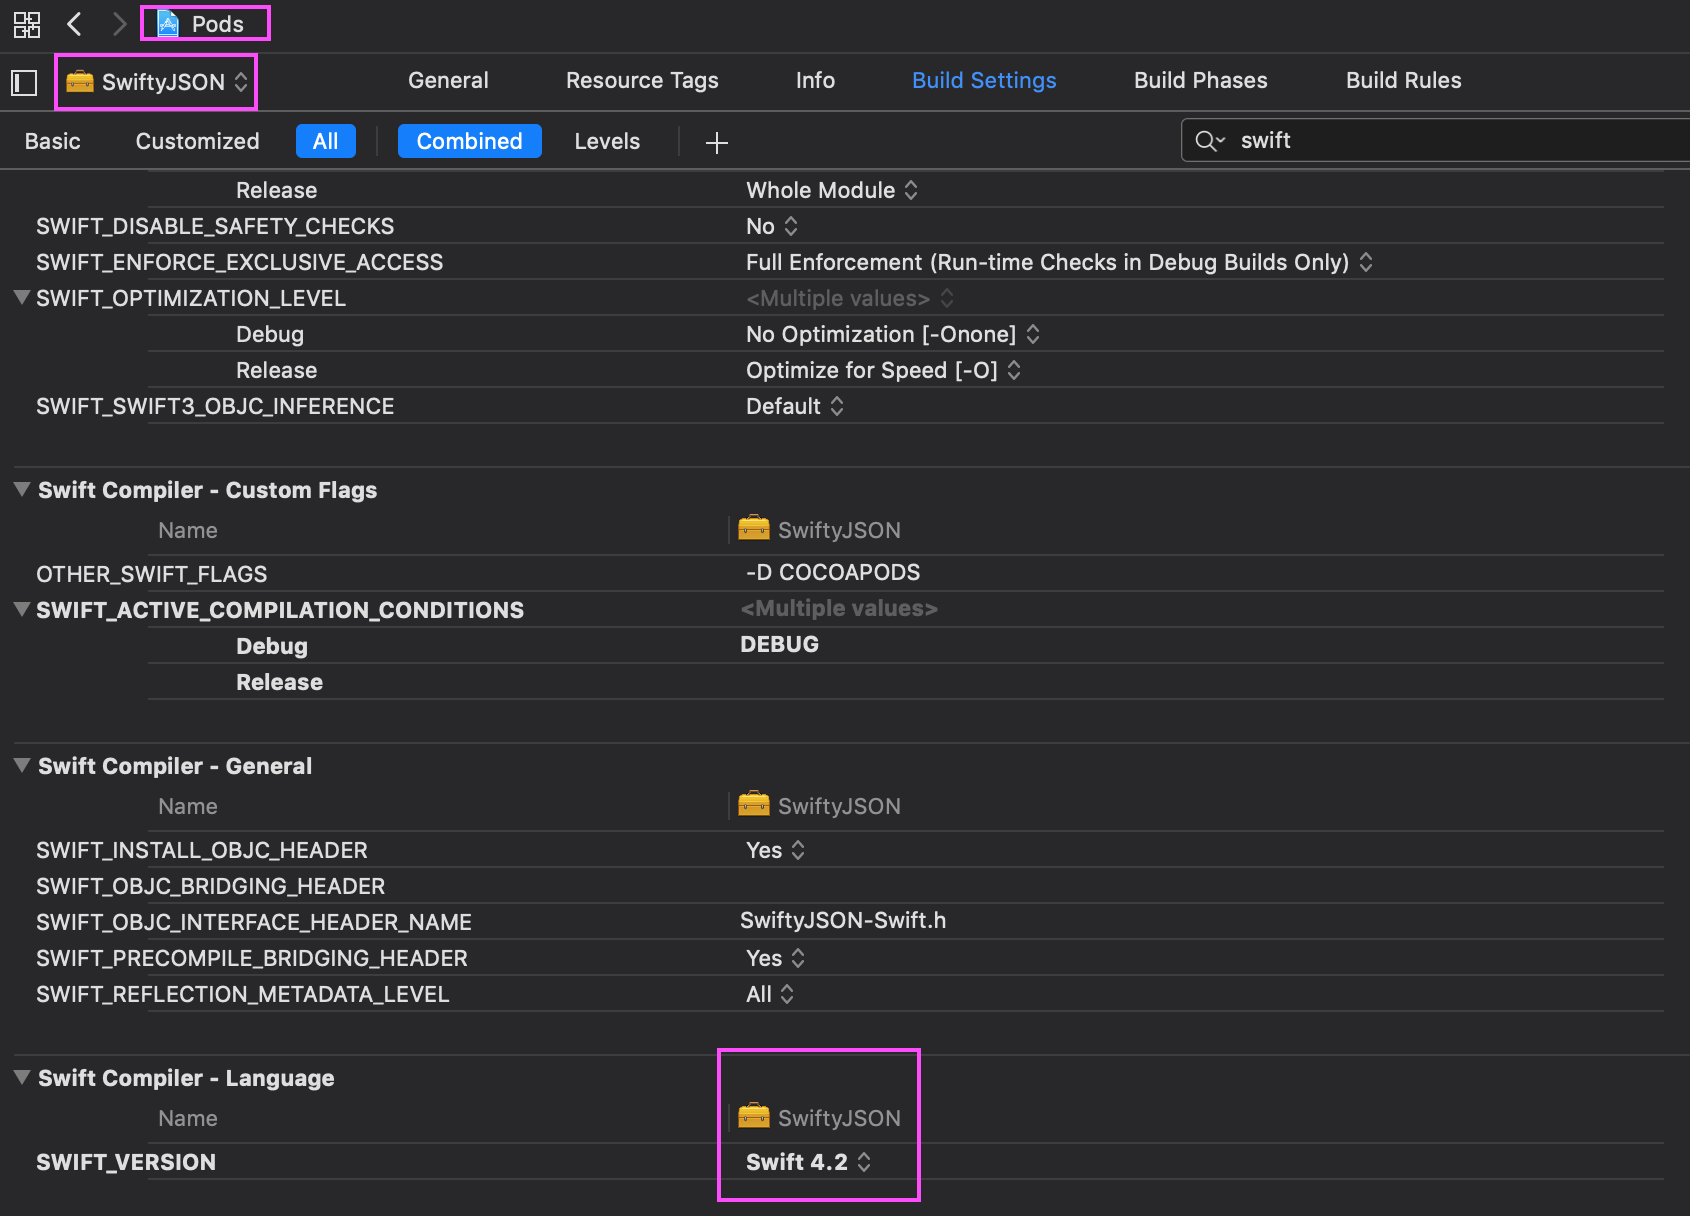Click the -D COCOAPODS flag value
The height and width of the screenshot is (1216, 1690).
tap(833, 572)
